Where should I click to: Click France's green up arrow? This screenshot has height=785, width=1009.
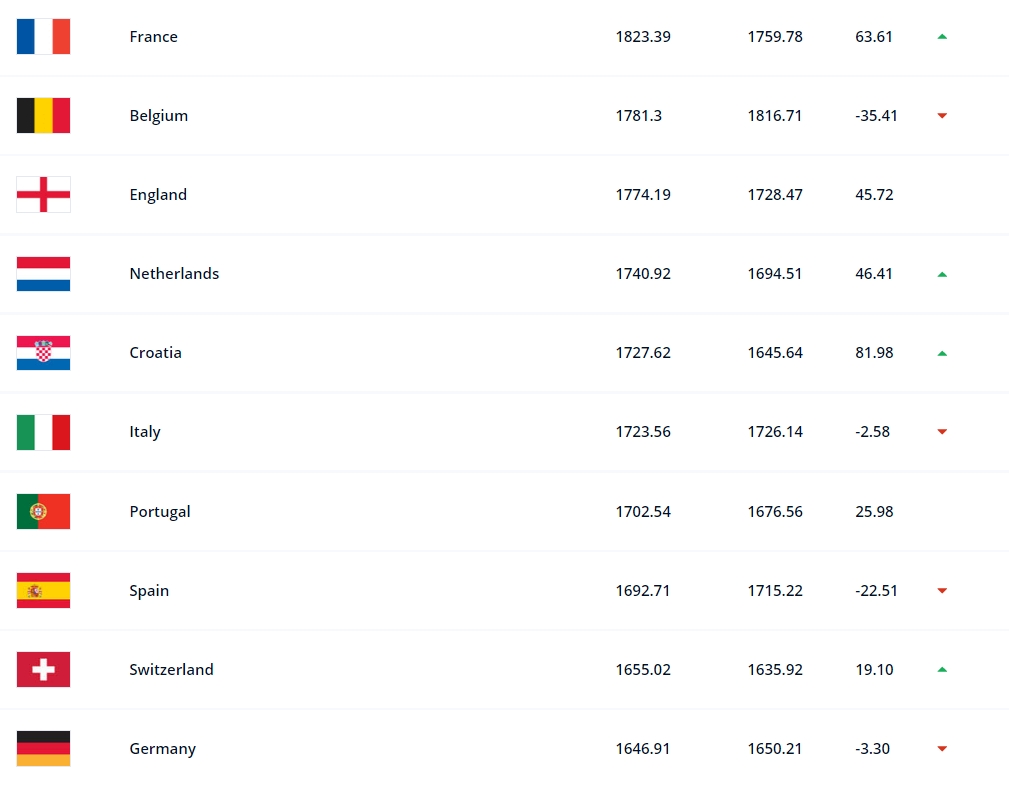coord(942,37)
